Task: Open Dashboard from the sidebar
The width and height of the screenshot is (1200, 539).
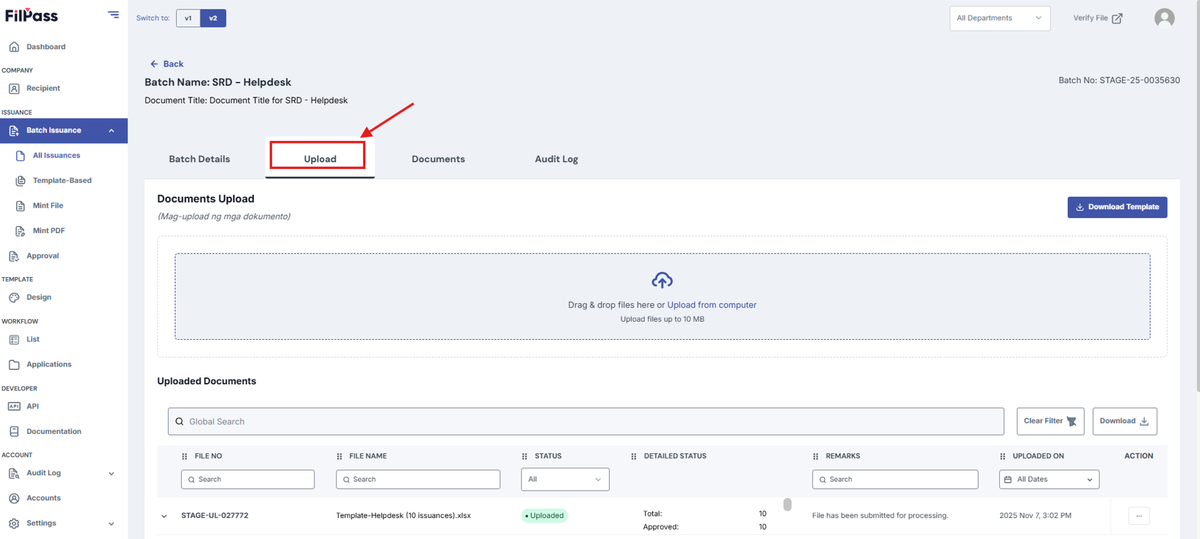Action: [46, 47]
